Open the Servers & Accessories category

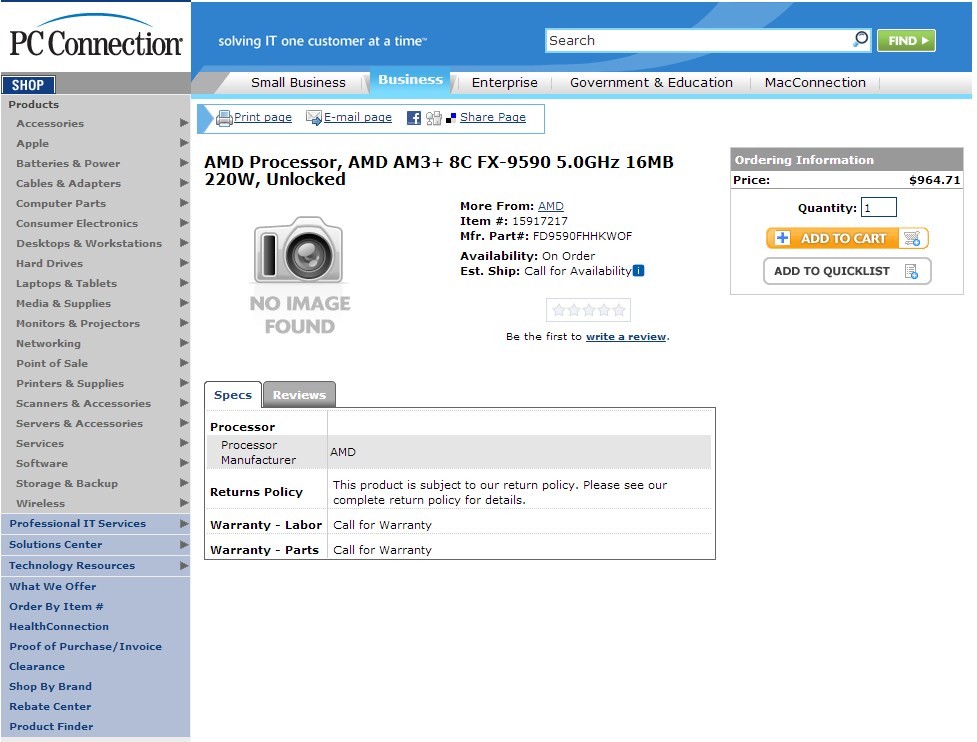tap(79, 423)
